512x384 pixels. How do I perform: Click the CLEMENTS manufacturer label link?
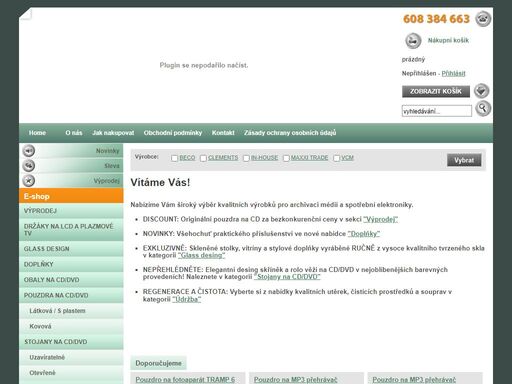223,158
